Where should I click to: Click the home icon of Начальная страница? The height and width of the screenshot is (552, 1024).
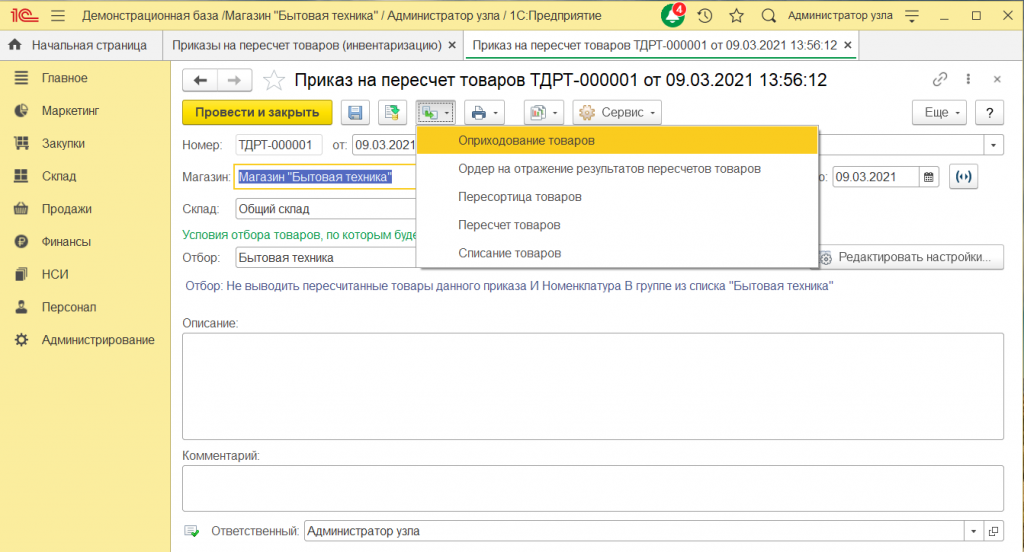(x=15, y=45)
